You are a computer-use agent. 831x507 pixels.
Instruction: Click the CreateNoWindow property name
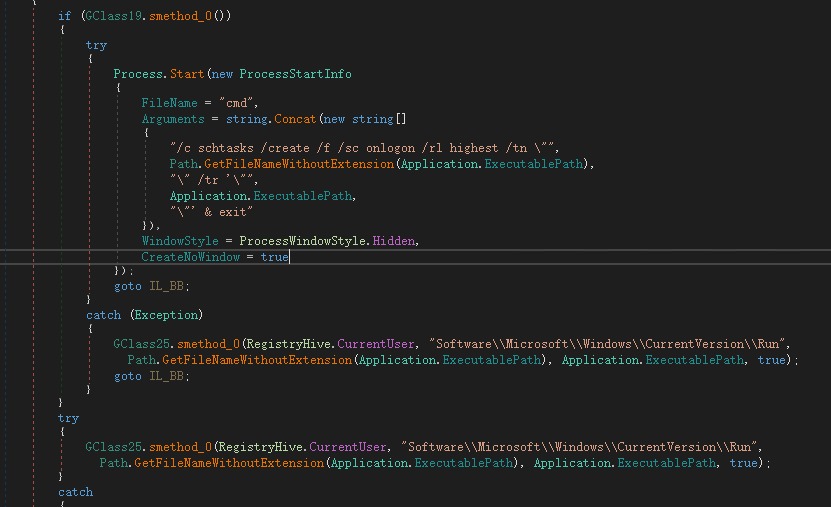(190, 256)
